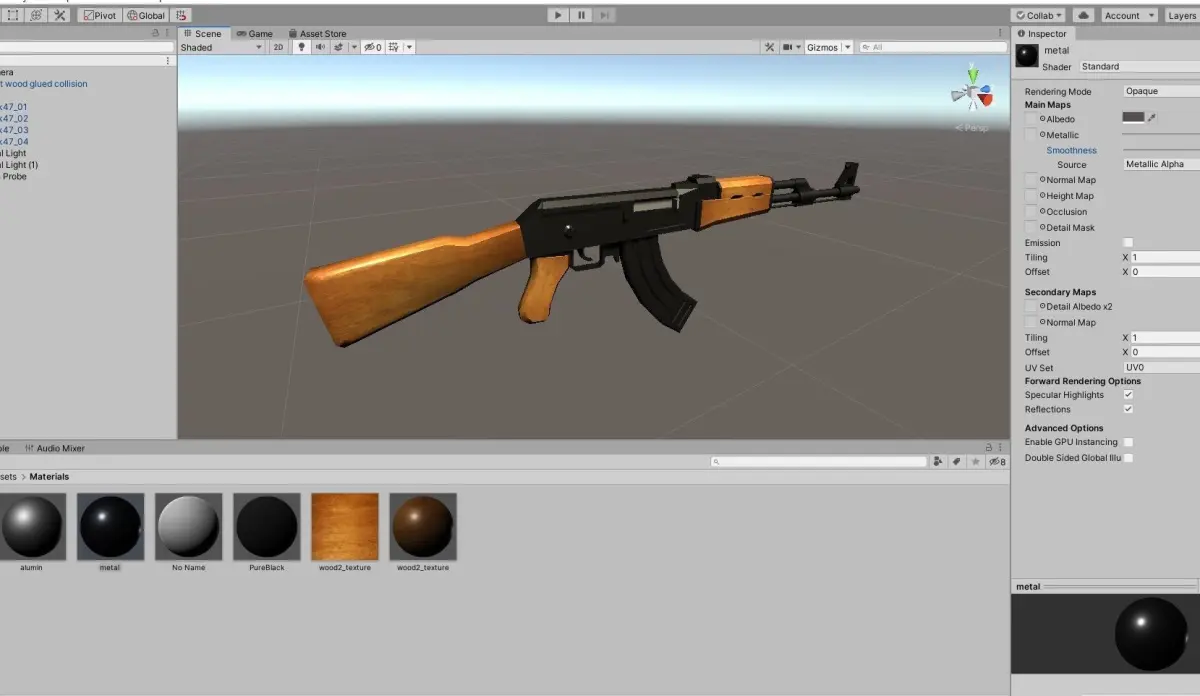This screenshot has width=1200, height=696.
Task: Switch to the Asset Store tab
Action: click(318, 33)
